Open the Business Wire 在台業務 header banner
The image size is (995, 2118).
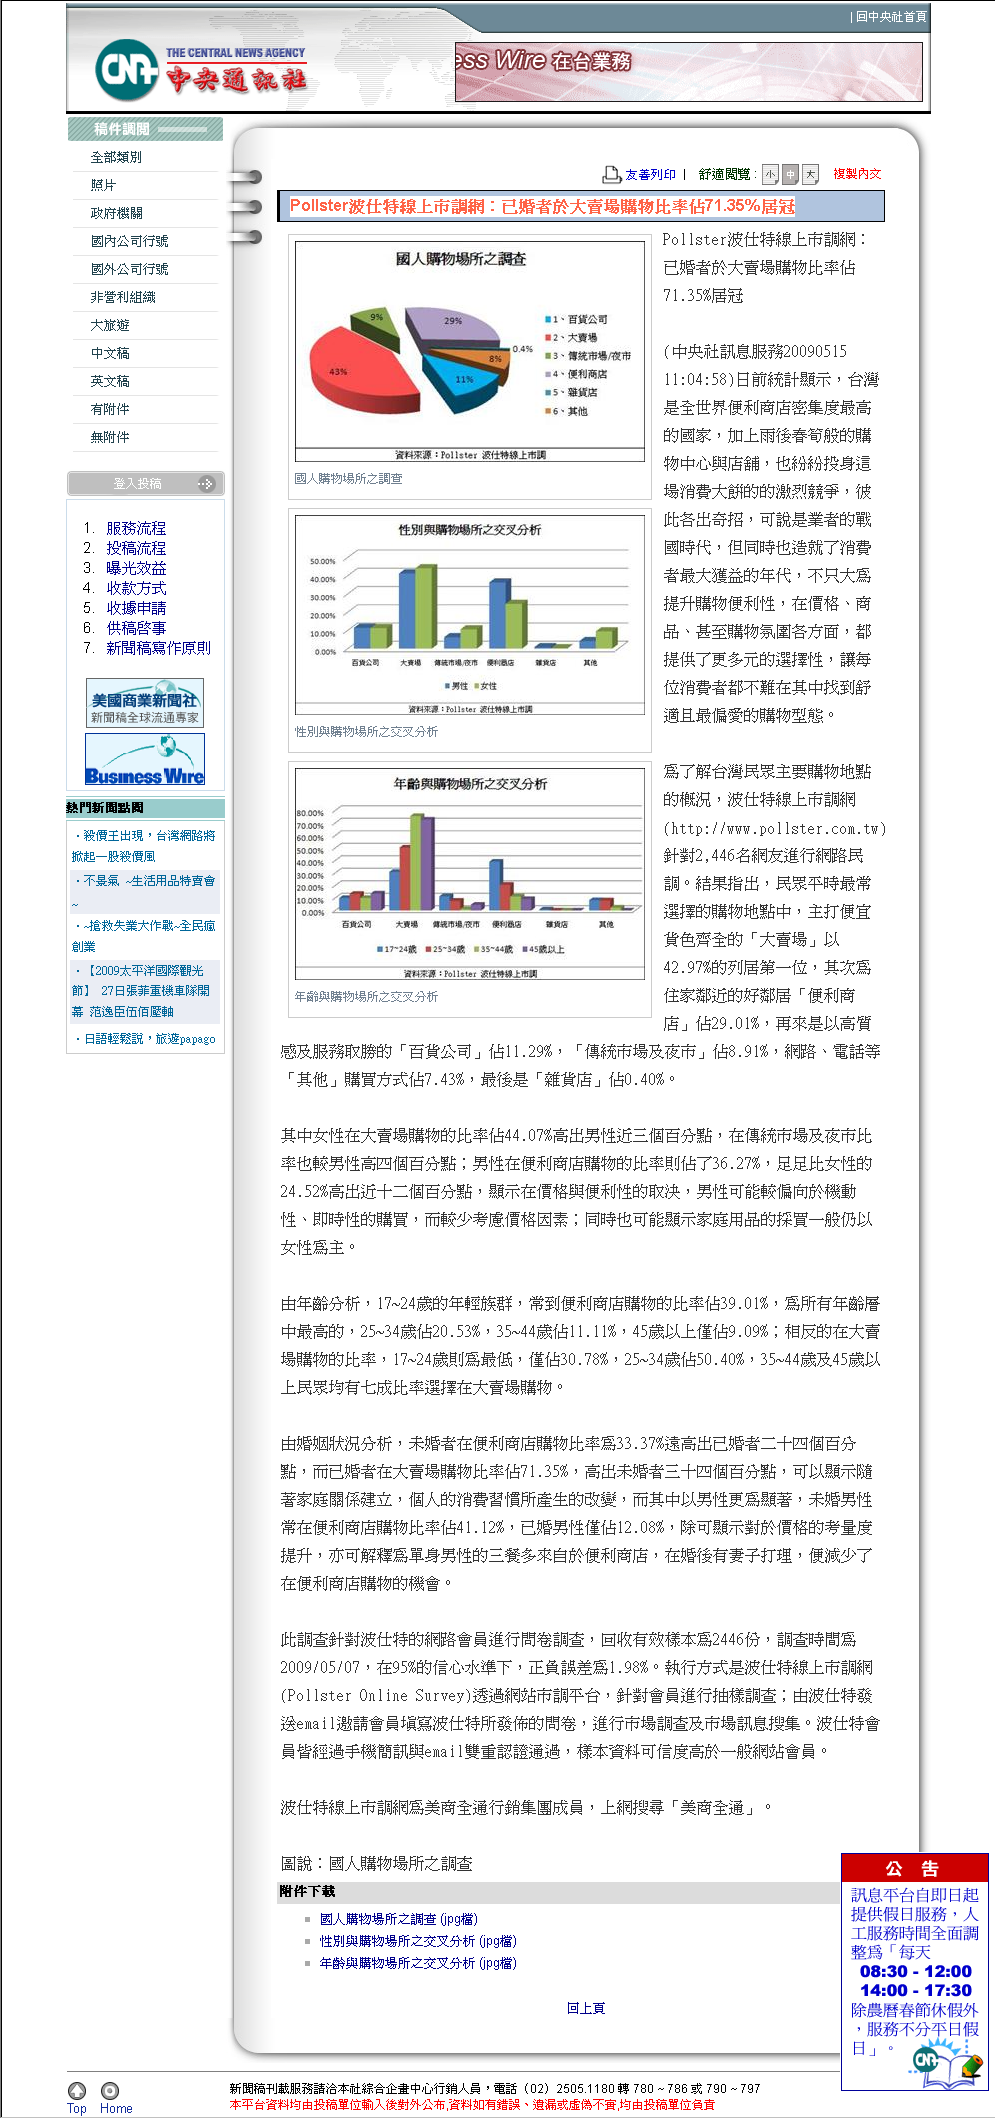[x=688, y=71]
